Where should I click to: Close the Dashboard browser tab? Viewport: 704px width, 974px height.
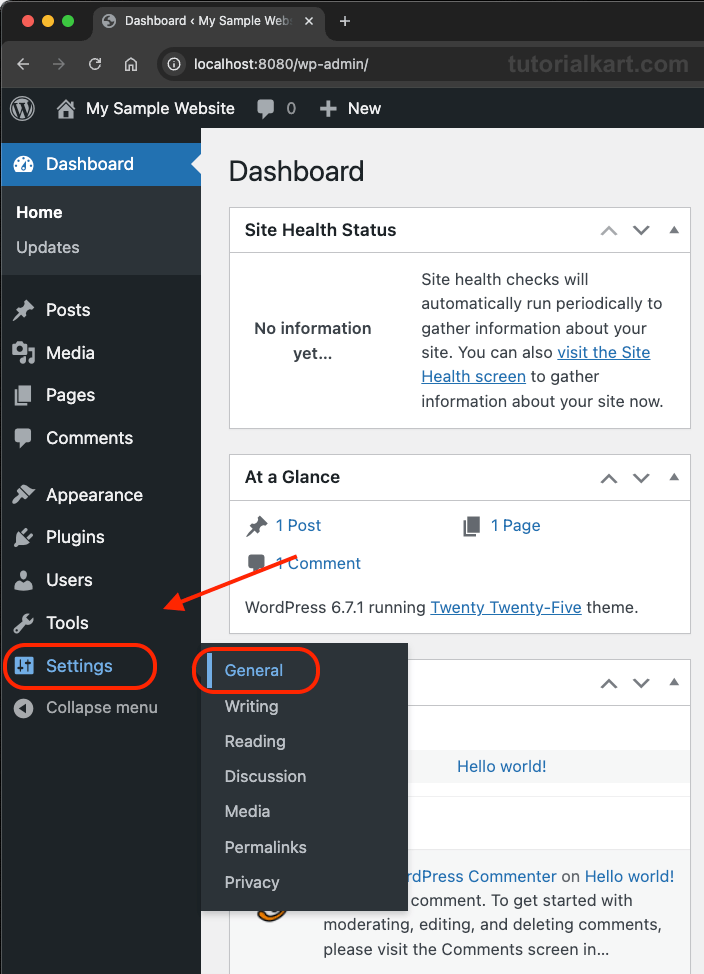click(309, 21)
